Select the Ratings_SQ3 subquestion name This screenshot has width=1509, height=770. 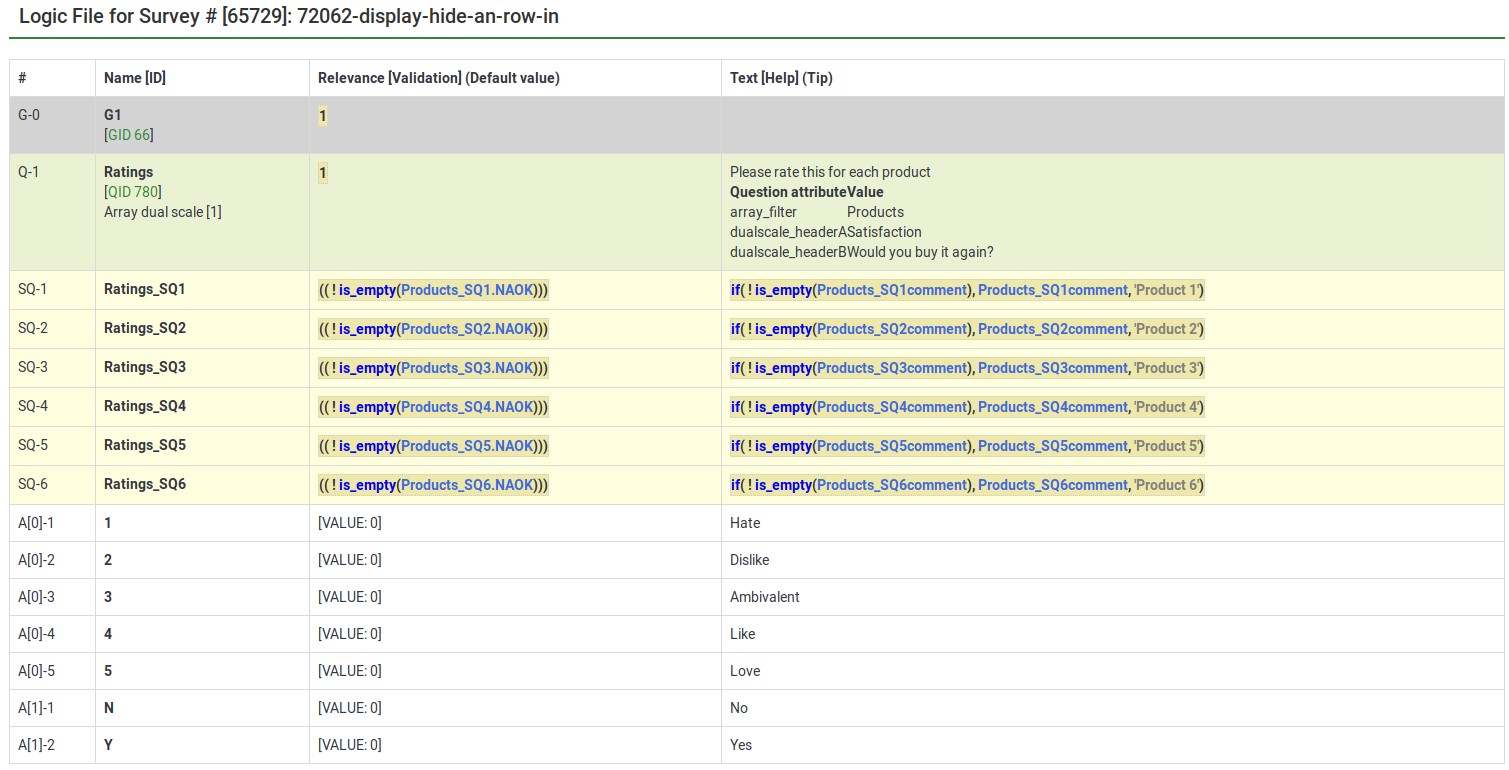[145, 367]
